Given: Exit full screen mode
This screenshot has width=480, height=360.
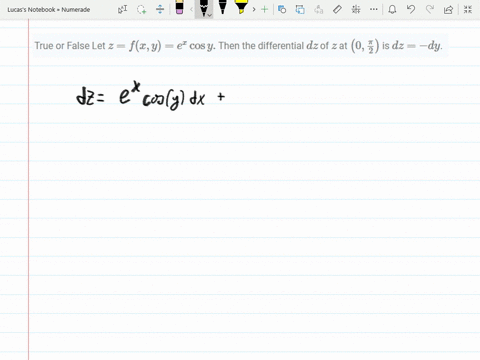Looking at the screenshot, I should (468, 9).
